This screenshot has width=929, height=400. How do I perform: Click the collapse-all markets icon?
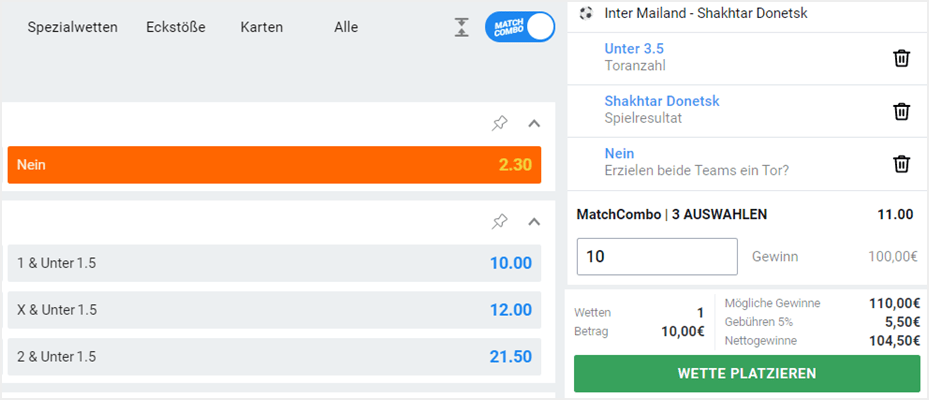[461, 28]
